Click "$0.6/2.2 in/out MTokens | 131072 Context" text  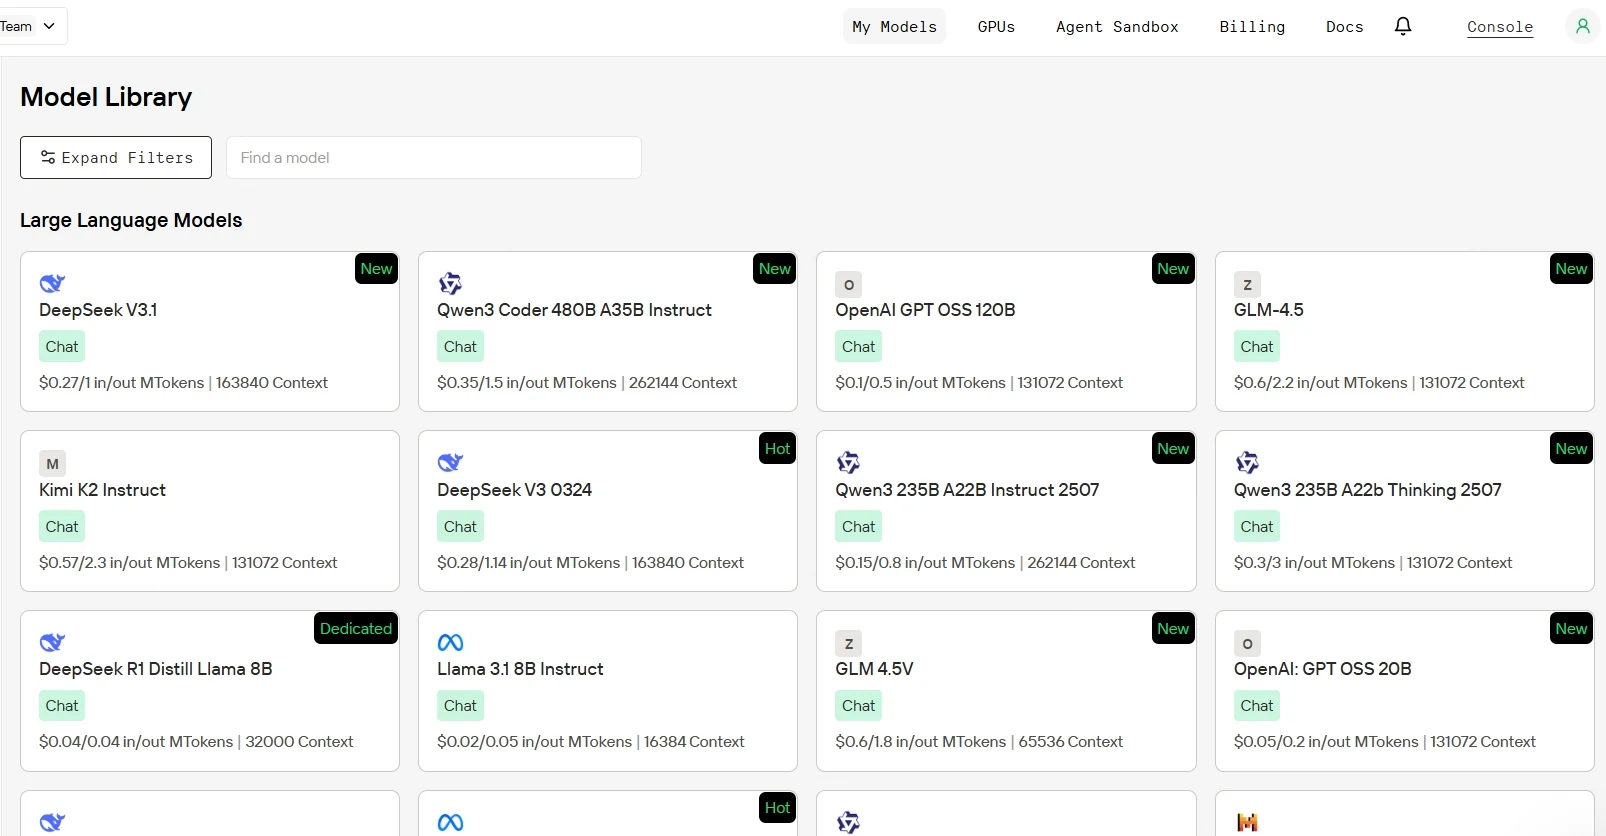click(x=1379, y=383)
